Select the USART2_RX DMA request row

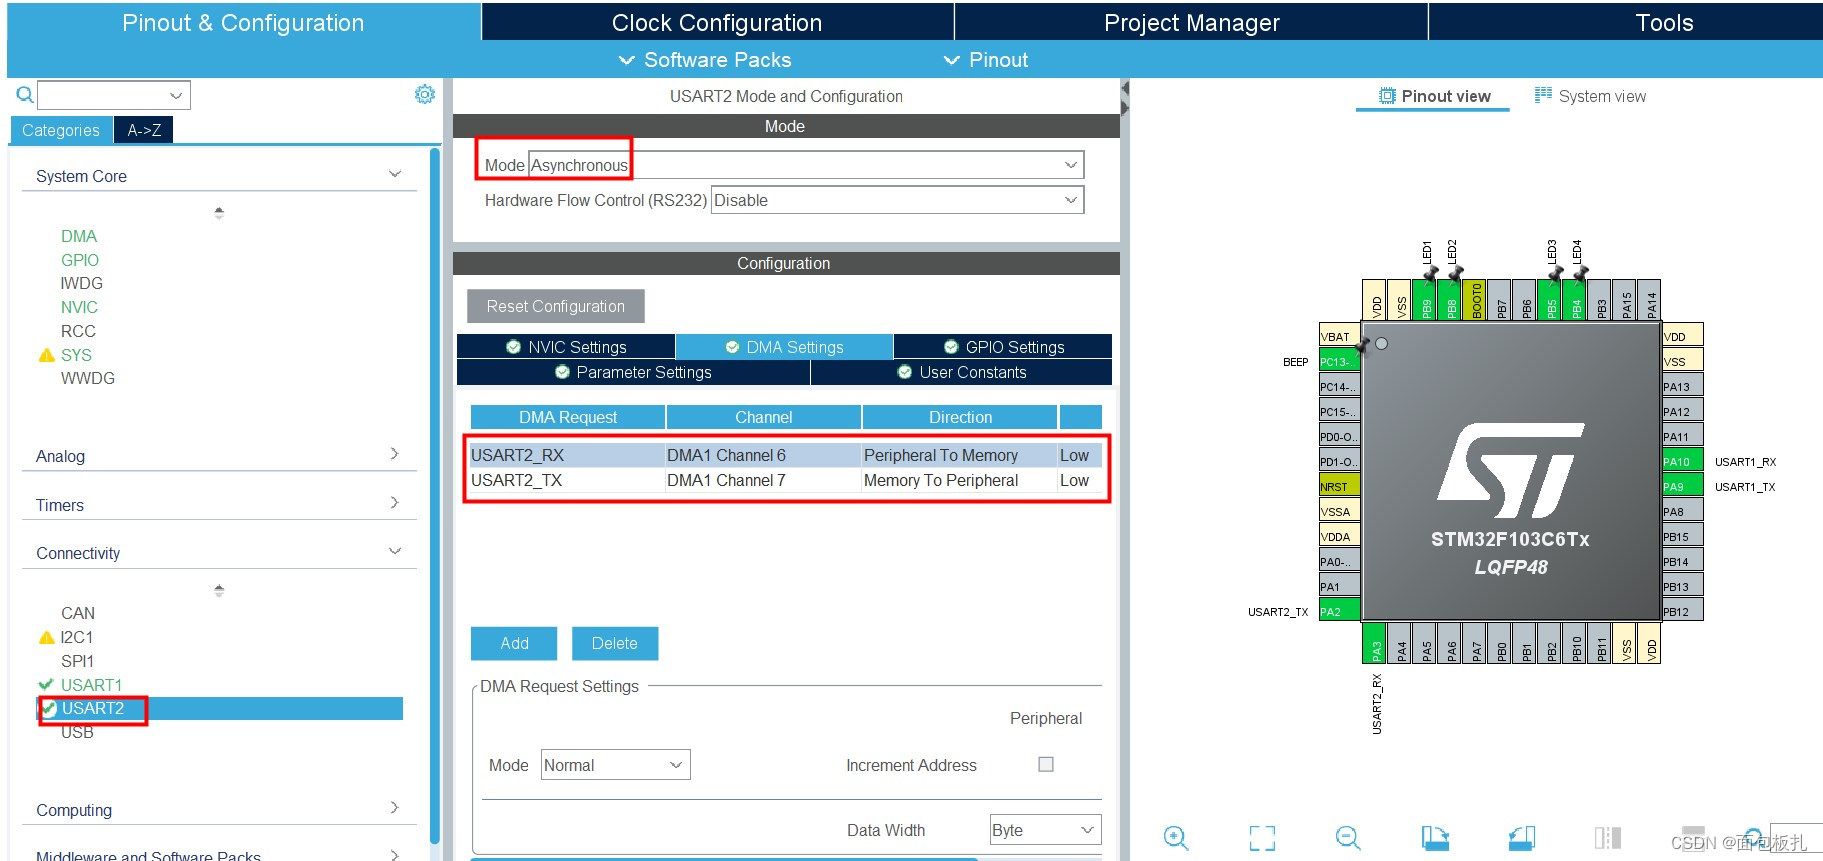pos(786,455)
